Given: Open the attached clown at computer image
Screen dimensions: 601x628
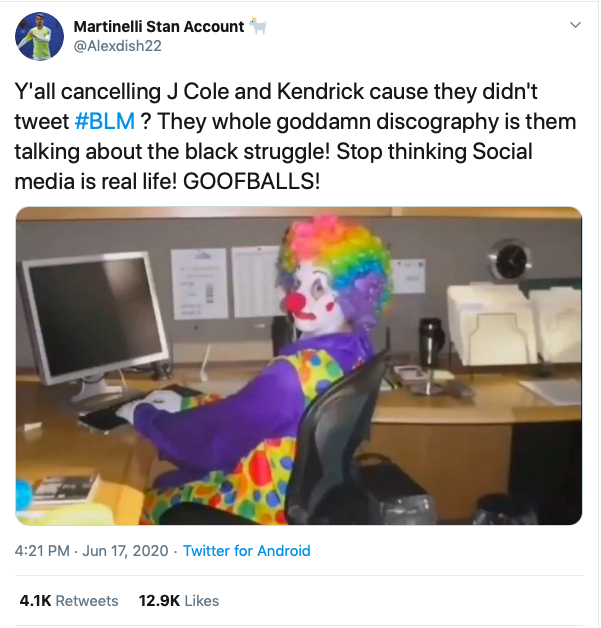Looking at the screenshot, I should pyautogui.click(x=299, y=366).
